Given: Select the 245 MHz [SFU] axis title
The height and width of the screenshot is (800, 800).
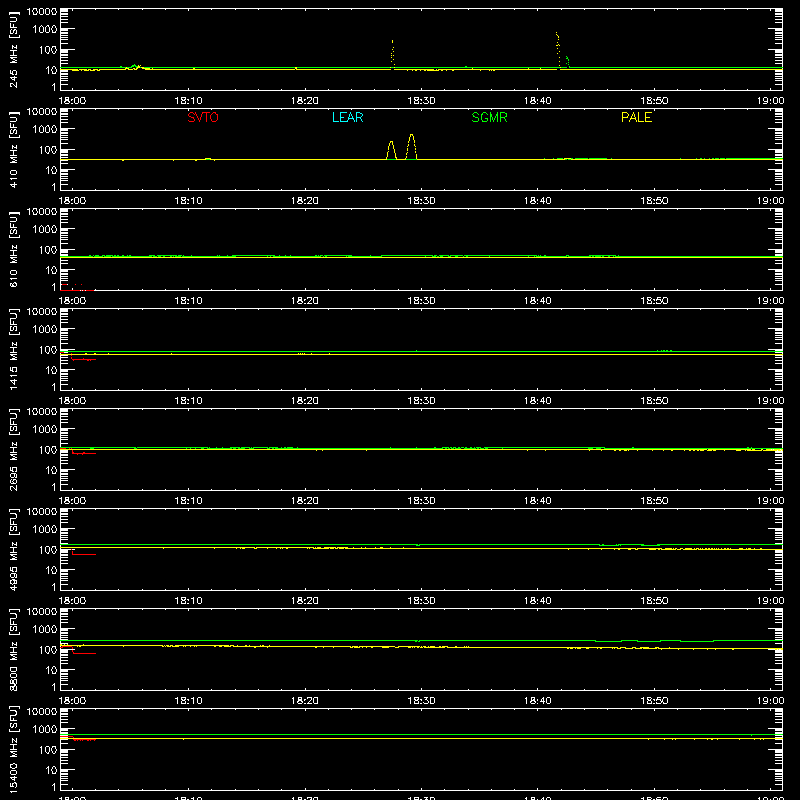Looking at the screenshot, I should click(13, 49).
